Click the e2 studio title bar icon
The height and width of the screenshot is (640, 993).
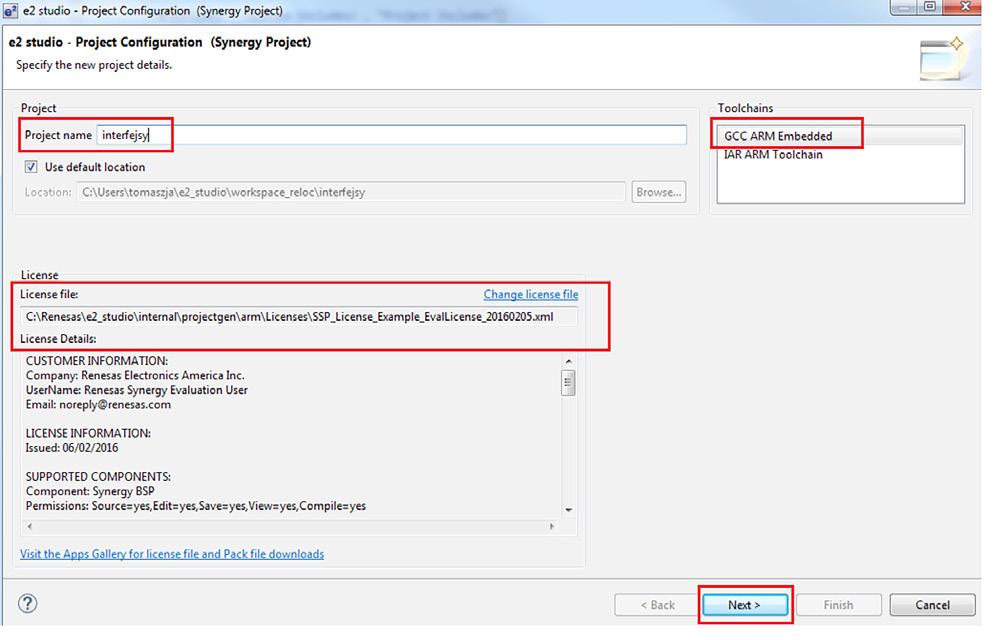point(11,11)
